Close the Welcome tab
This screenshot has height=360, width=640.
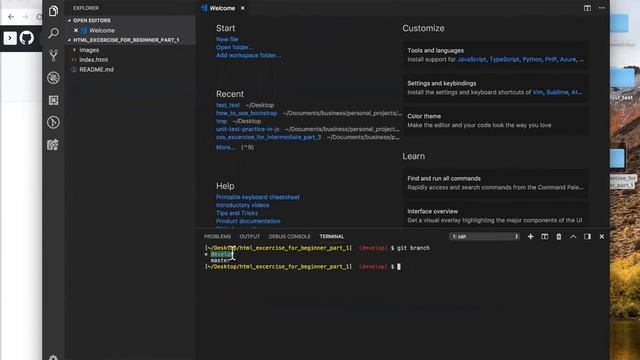coord(242,8)
